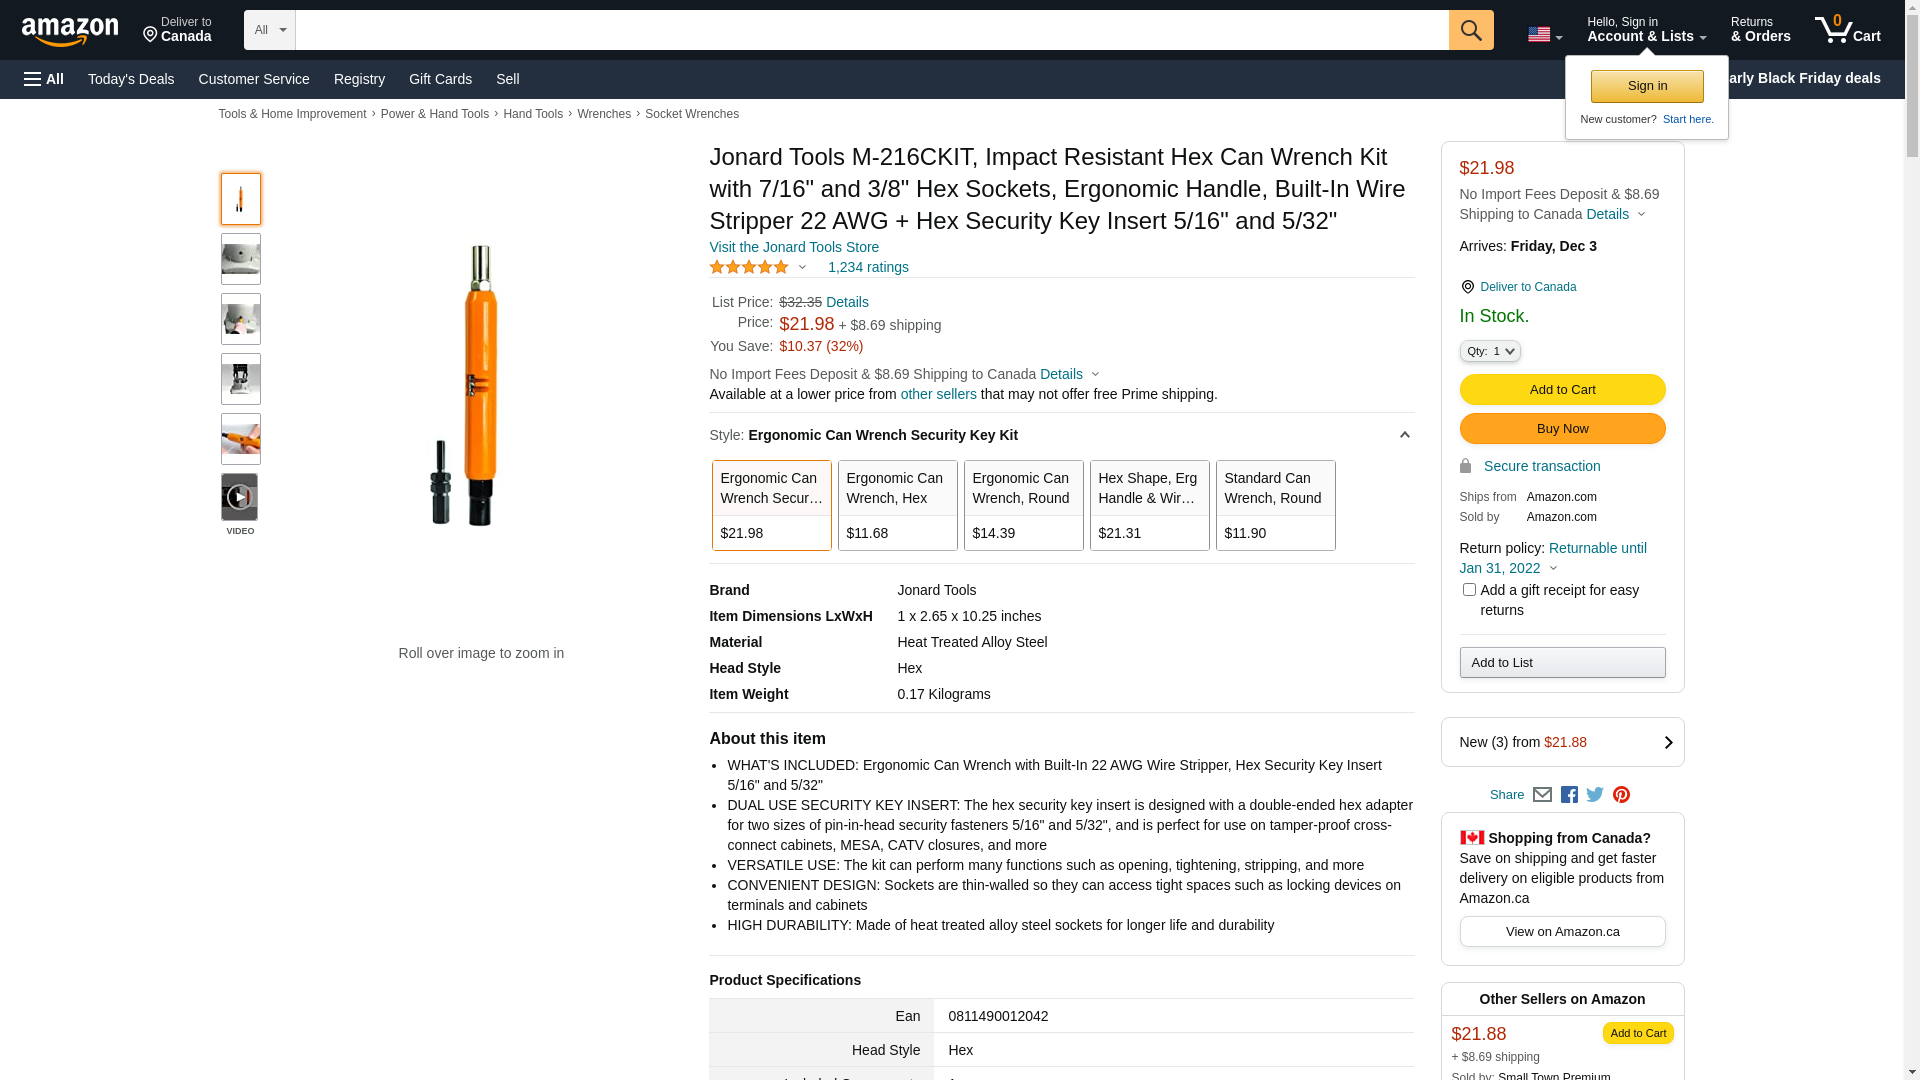Viewport: 1920px width, 1080px height.
Task: Visit the Jonard Tools Store link
Action: click(794, 247)
